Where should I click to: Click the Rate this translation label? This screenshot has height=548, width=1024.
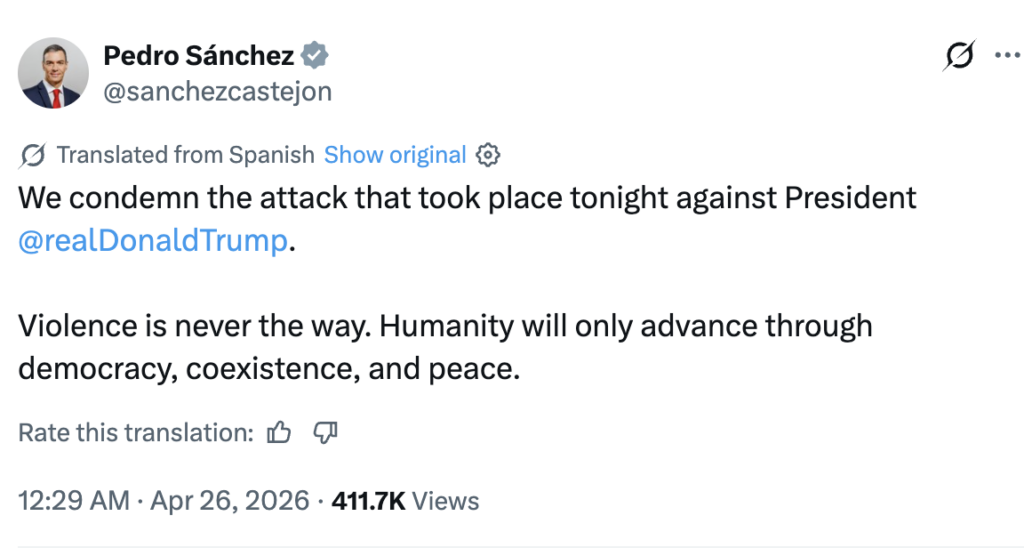(x=136, y=433)
